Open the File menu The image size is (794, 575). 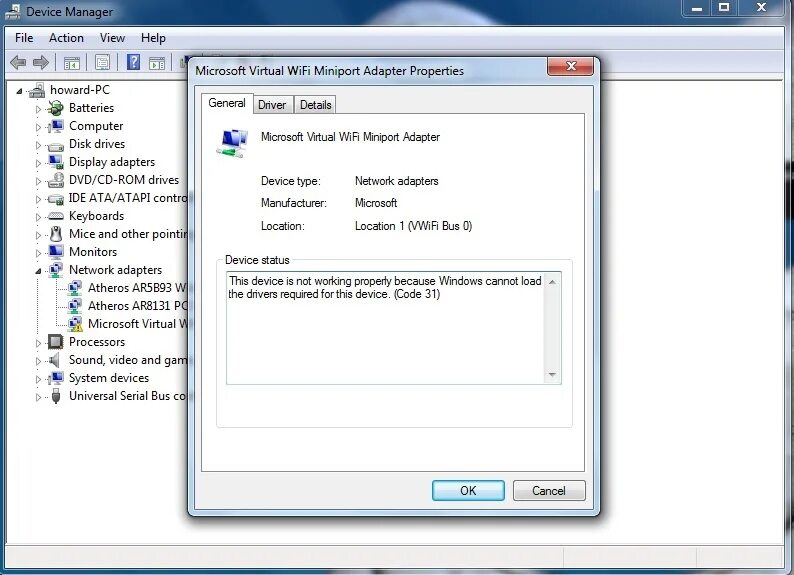(x=24, y=38)
